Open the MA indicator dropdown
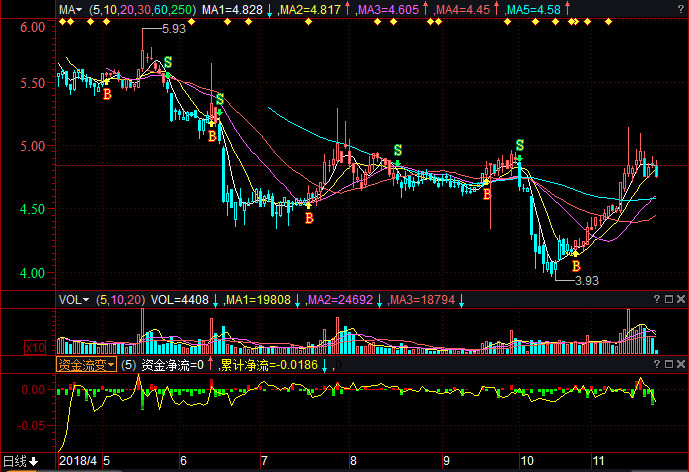689x472 pixels. pyautogui.click(x=69, y=8)
